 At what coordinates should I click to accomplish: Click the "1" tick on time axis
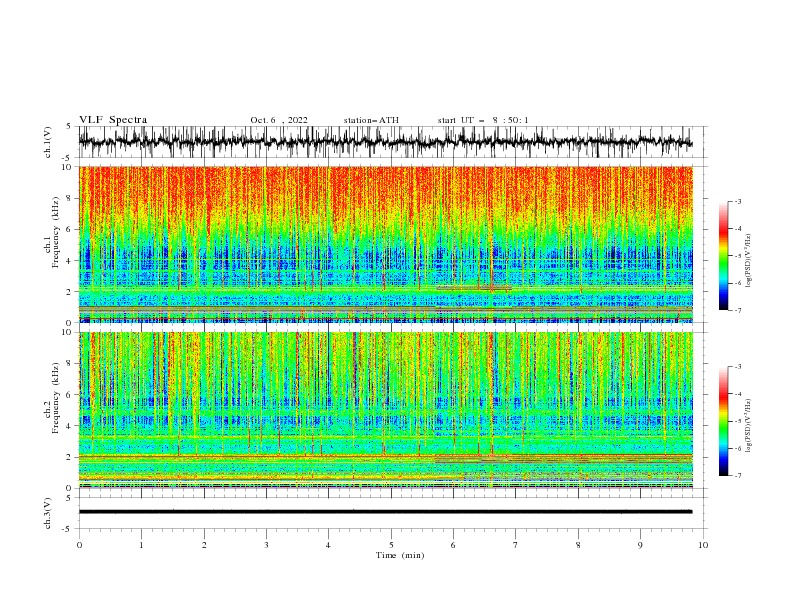[141, 545]
